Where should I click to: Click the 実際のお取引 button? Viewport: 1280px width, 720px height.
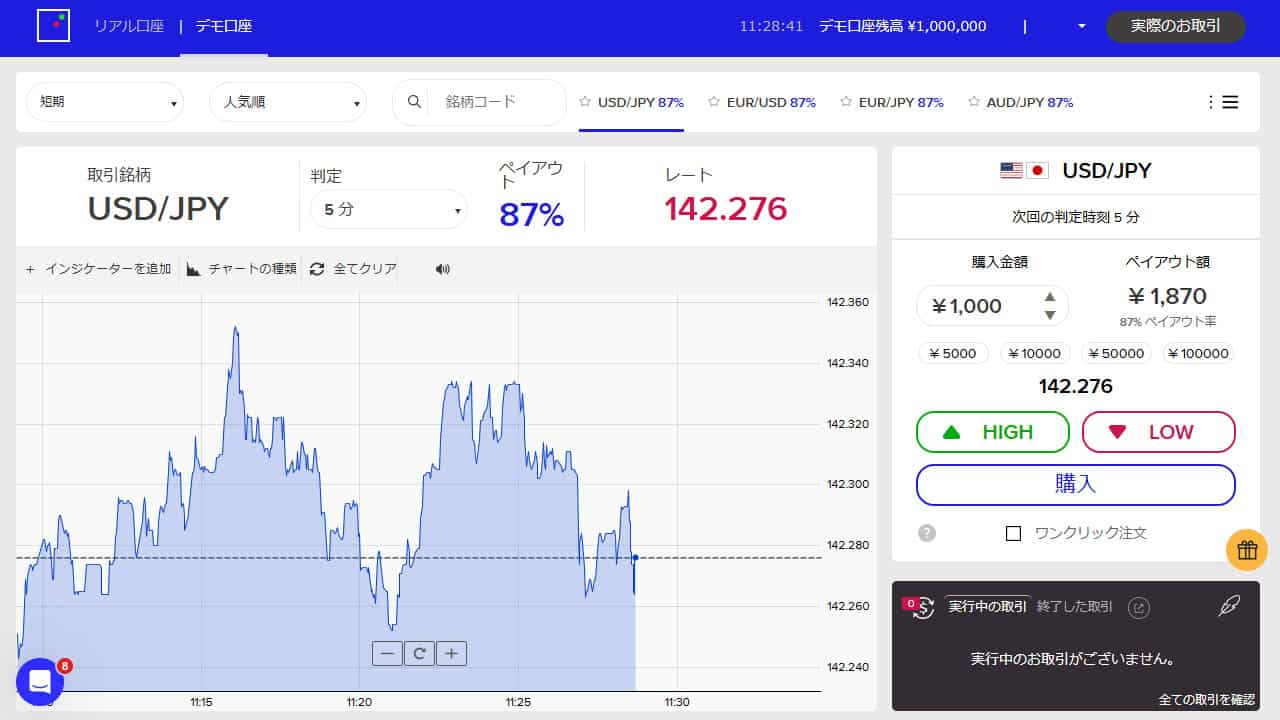click(x=1176, y=27)
